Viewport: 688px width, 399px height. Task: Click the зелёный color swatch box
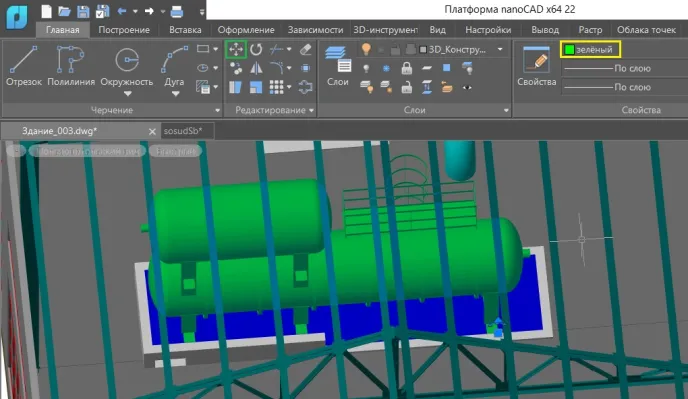coord(570,50)
